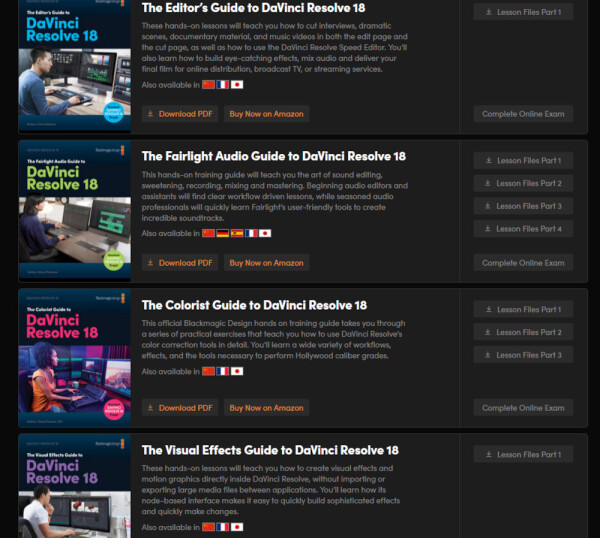Click French flag under Editor's Guide
This screenshot has height=538, width=600.
point(223,85)
